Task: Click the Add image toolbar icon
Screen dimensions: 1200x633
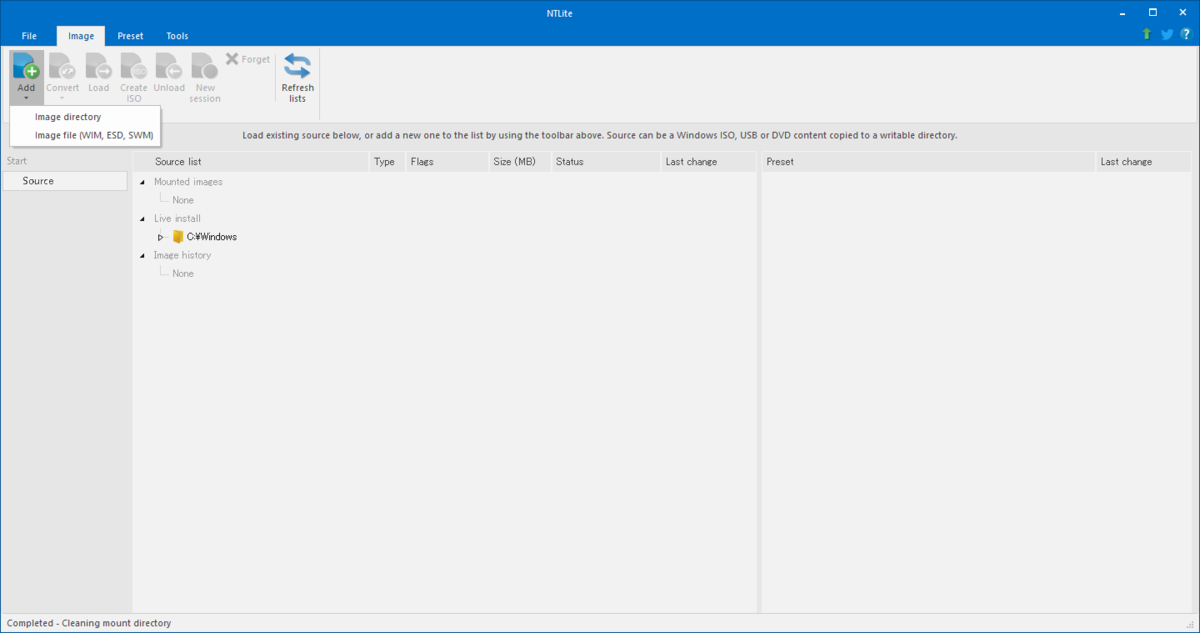Action: [26, 66]
